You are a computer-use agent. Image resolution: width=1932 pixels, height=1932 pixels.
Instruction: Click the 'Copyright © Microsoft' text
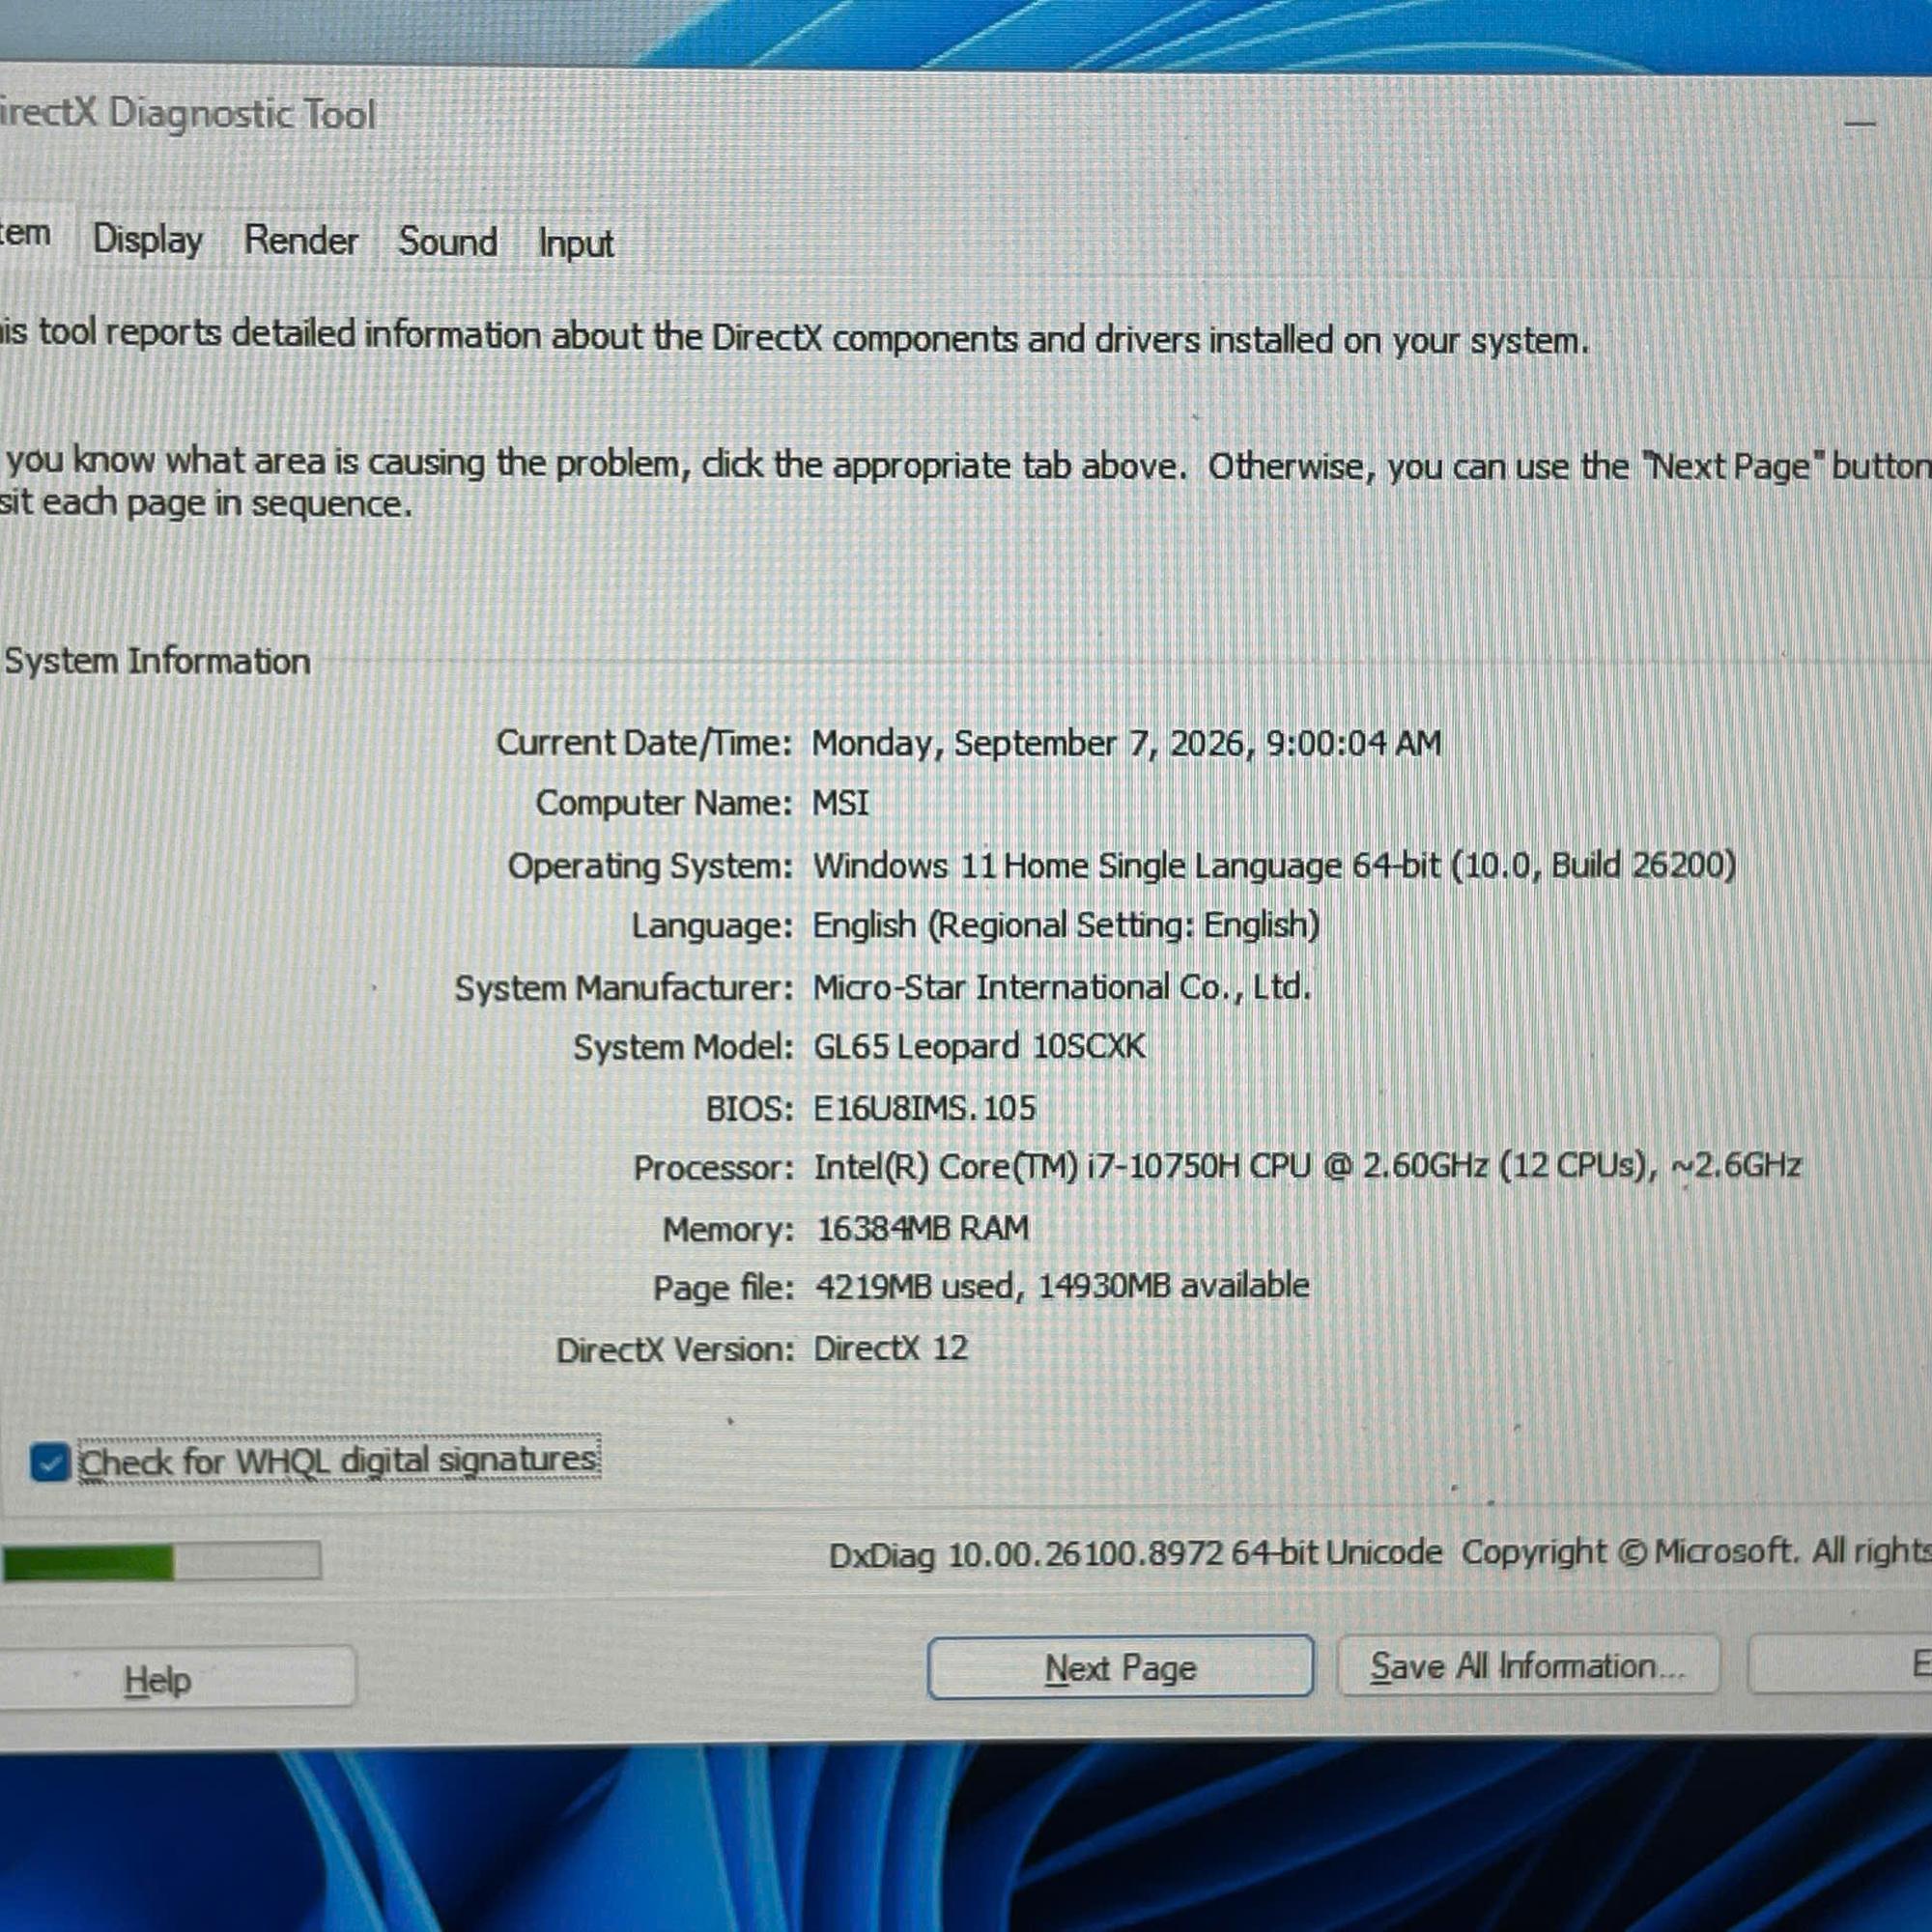point(1631,1552)
